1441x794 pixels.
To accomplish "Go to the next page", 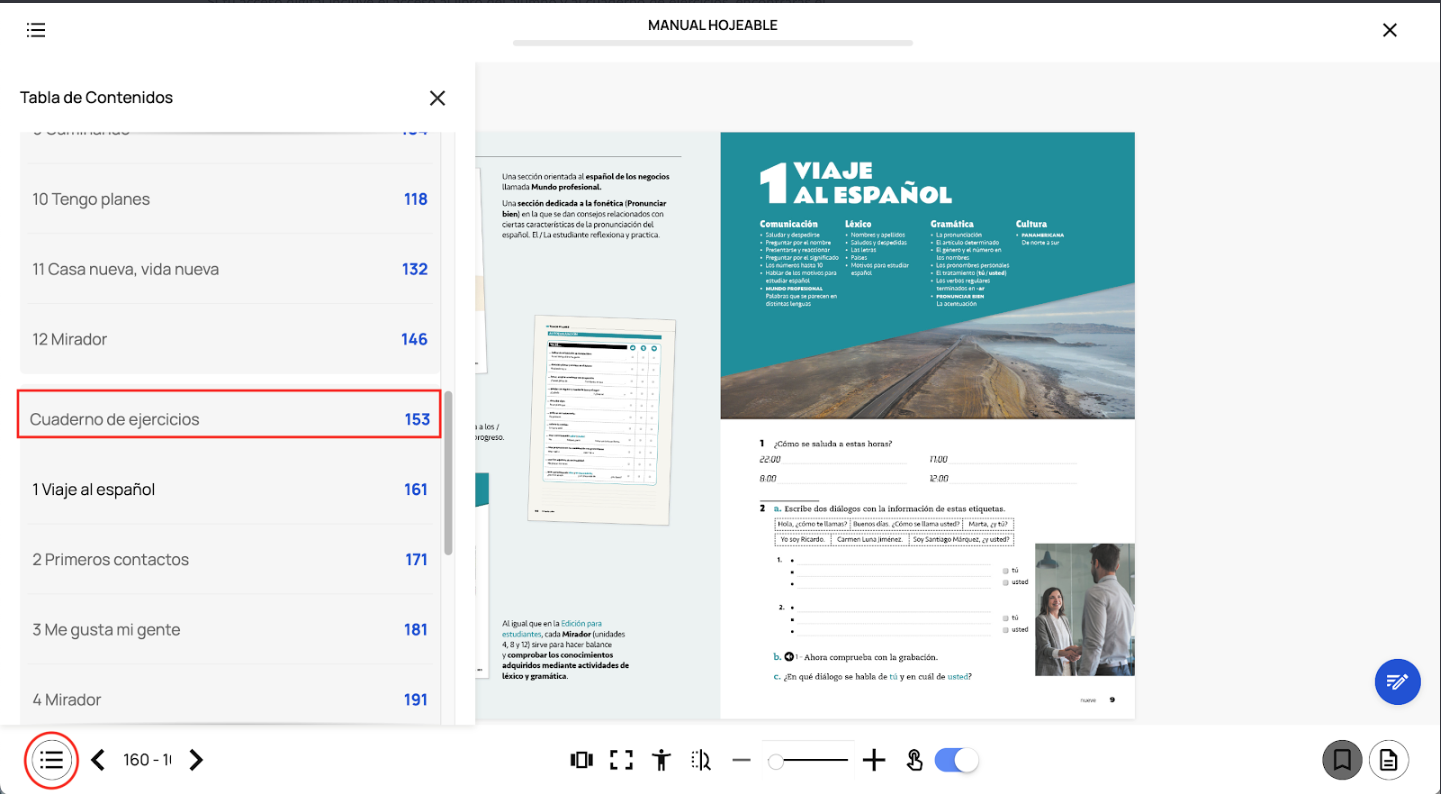I will click(x=196, y=760).
